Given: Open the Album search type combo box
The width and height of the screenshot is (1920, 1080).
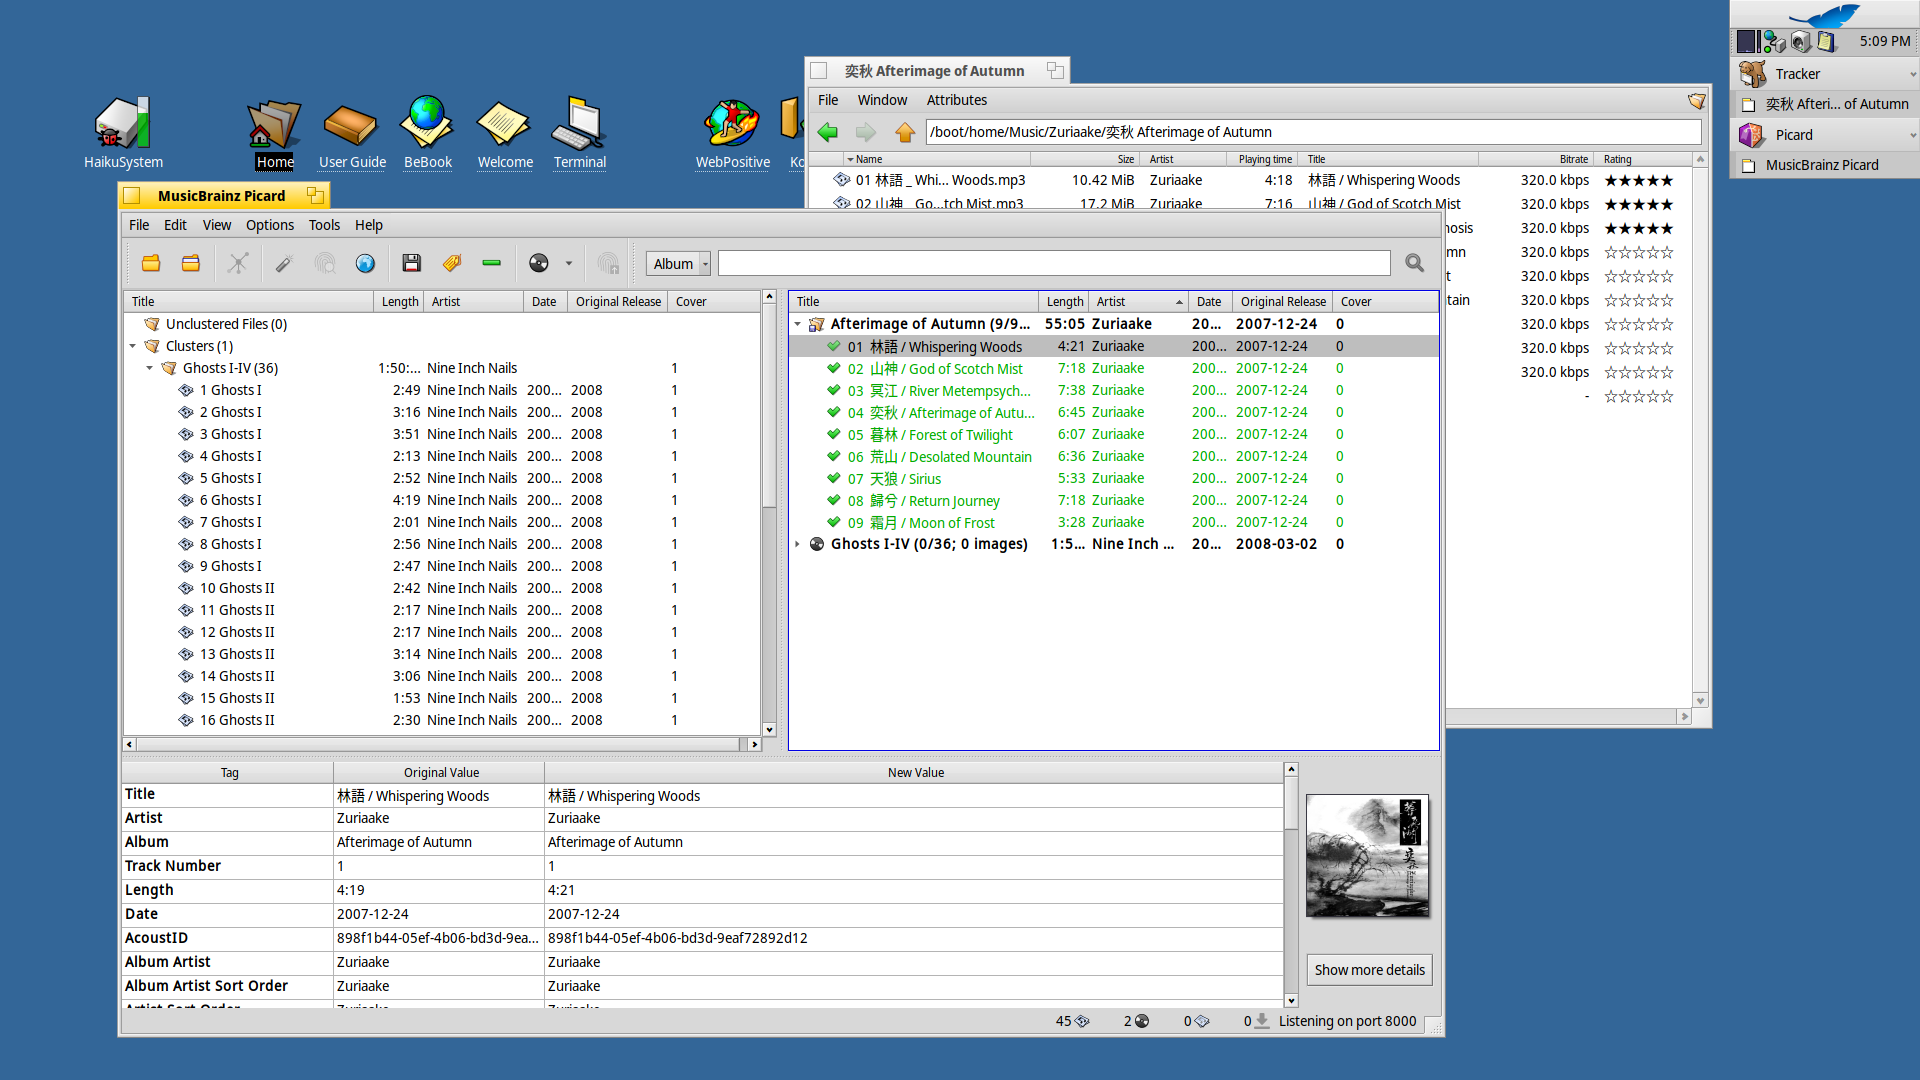Looking at the screenshot, I should (x=678, y=263).
